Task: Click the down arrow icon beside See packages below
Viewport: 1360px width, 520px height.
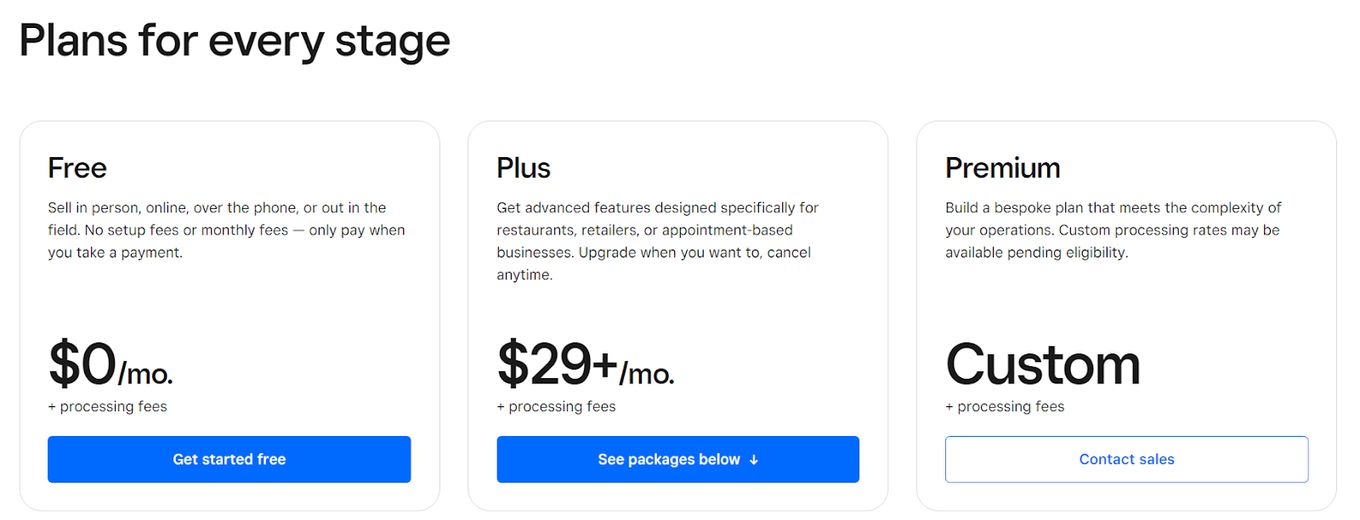Action: 754,460
